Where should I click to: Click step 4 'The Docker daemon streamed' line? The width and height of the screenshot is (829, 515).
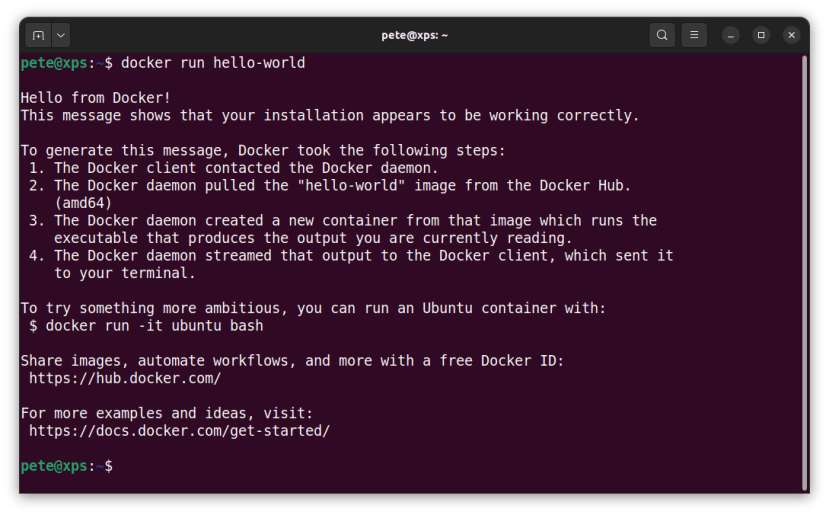(x=351, y=256)
